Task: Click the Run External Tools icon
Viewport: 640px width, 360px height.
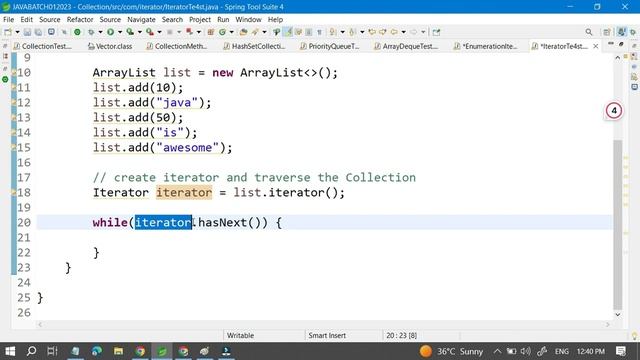Action: point(150,32)
